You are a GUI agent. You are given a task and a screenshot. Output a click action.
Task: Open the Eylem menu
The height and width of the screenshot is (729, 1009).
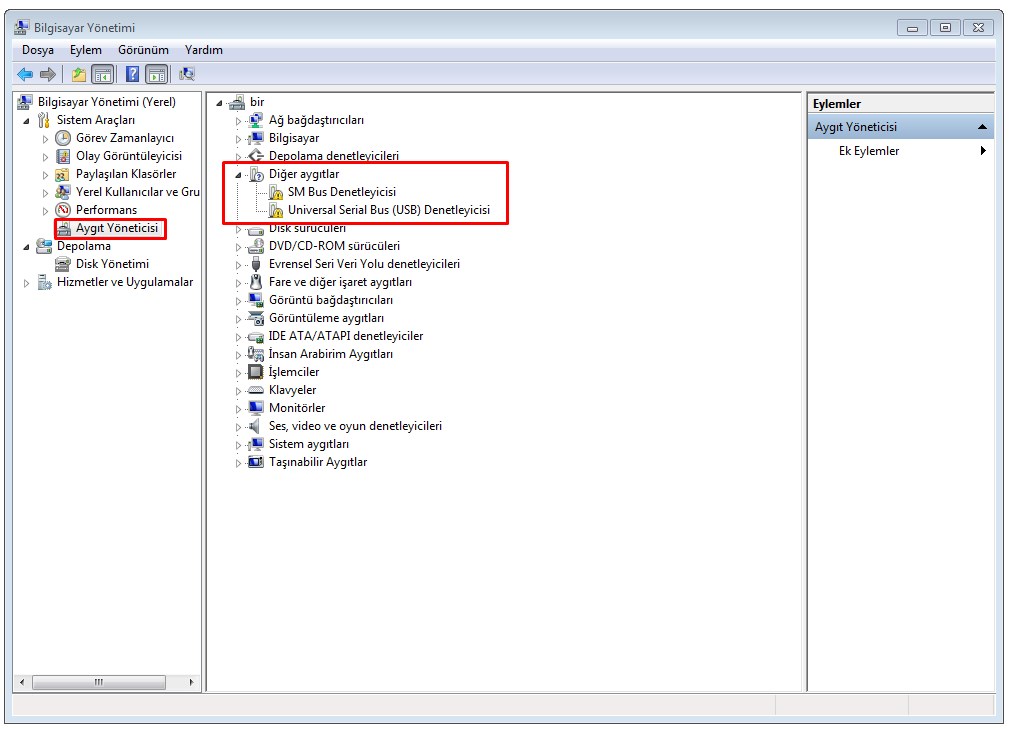click(86, 50)
